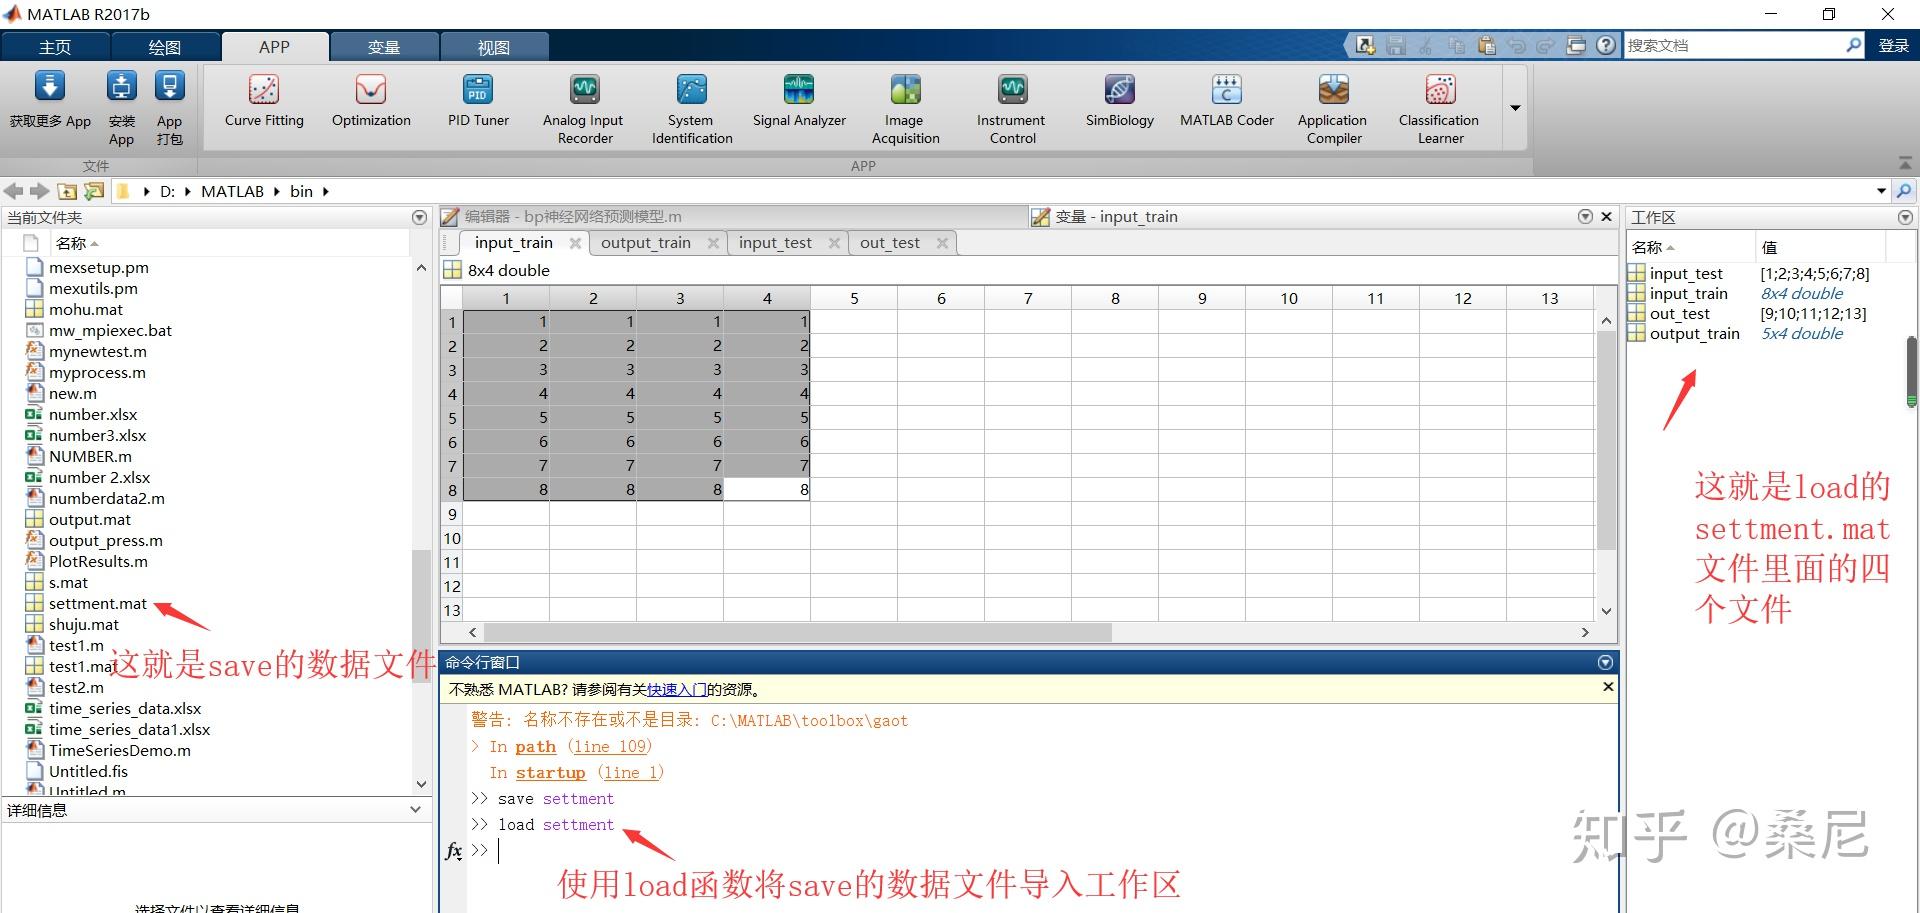Viewport: 1920px width, 913px height.
Task: Collapse the ribbon with the minimize arrow
Action: tap(1904, 162)
